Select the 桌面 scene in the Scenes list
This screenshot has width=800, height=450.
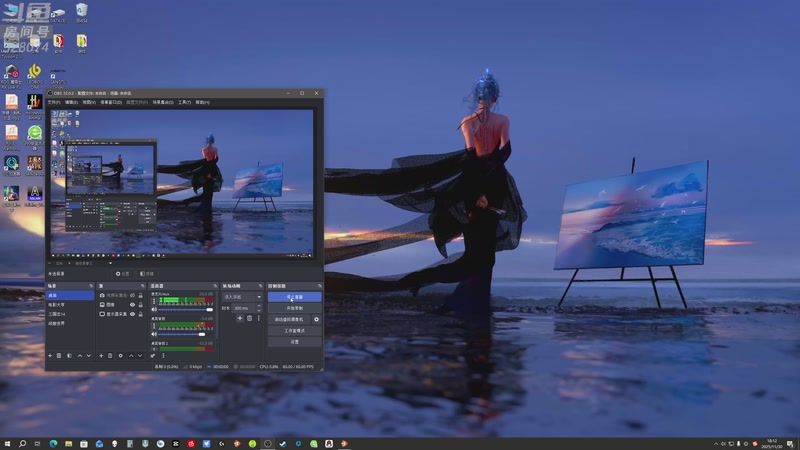pos(70,295)
